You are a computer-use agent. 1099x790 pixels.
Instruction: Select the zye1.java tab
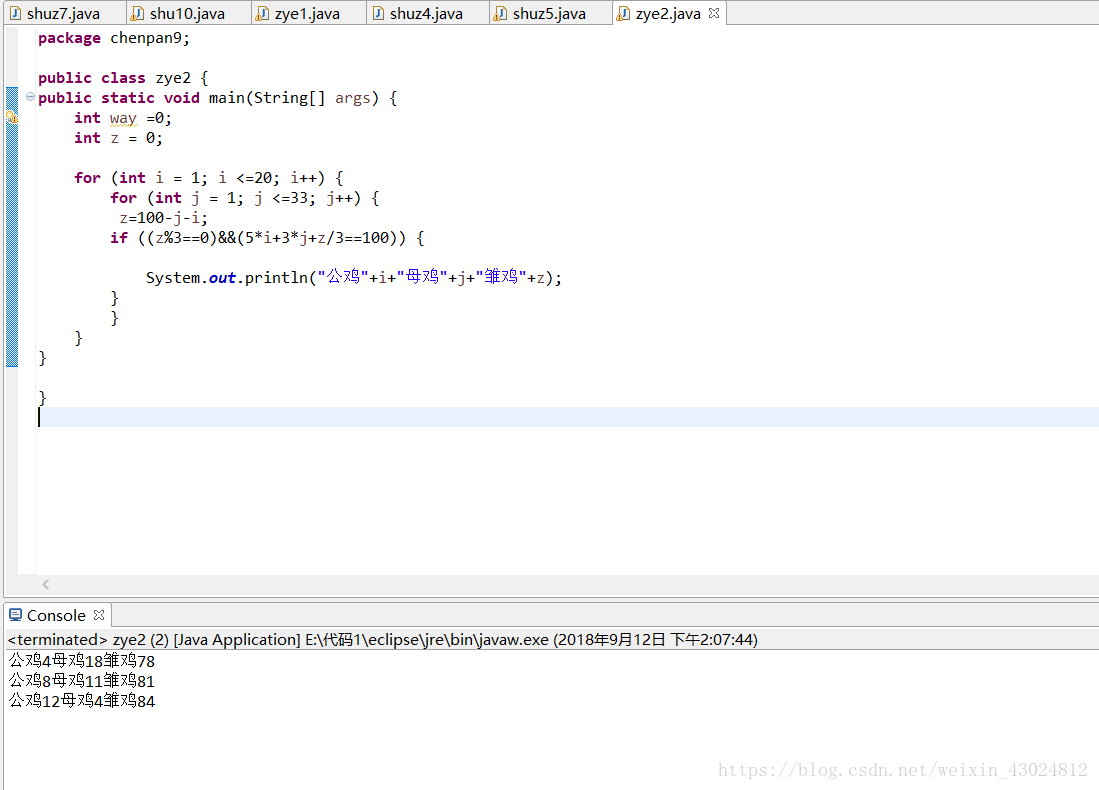[307, 13]
